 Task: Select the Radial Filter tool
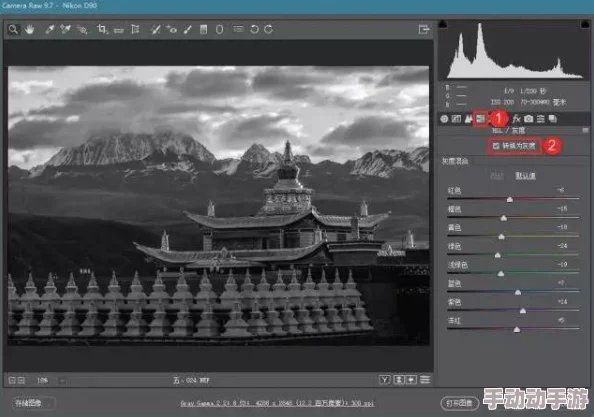click(219, 29)
